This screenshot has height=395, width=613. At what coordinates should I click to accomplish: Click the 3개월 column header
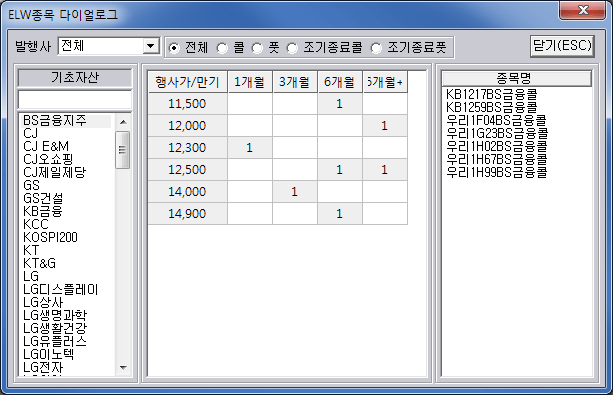pyautogui.click(x=295, y=82)
